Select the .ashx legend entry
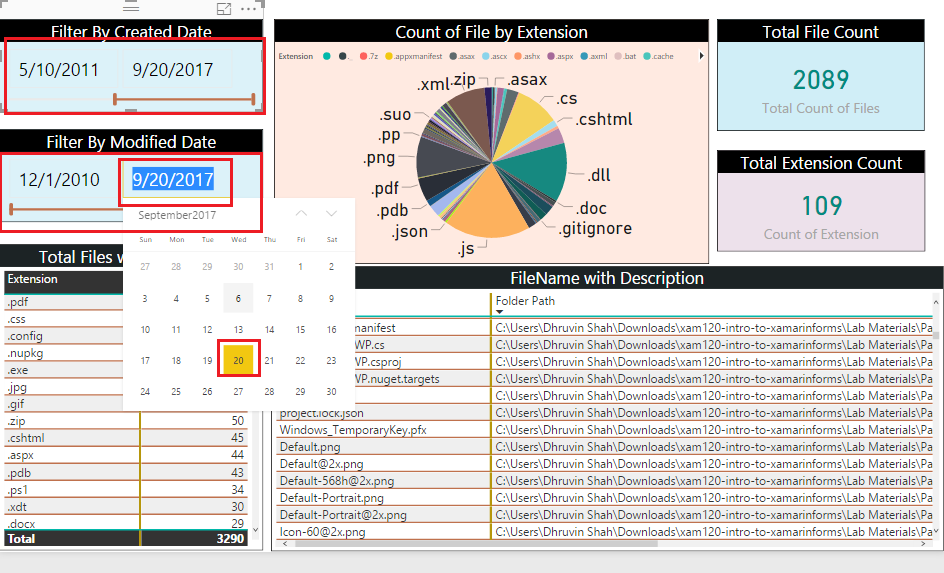The height and width of the screenshot is (573, 944). (x=527, y=56)
